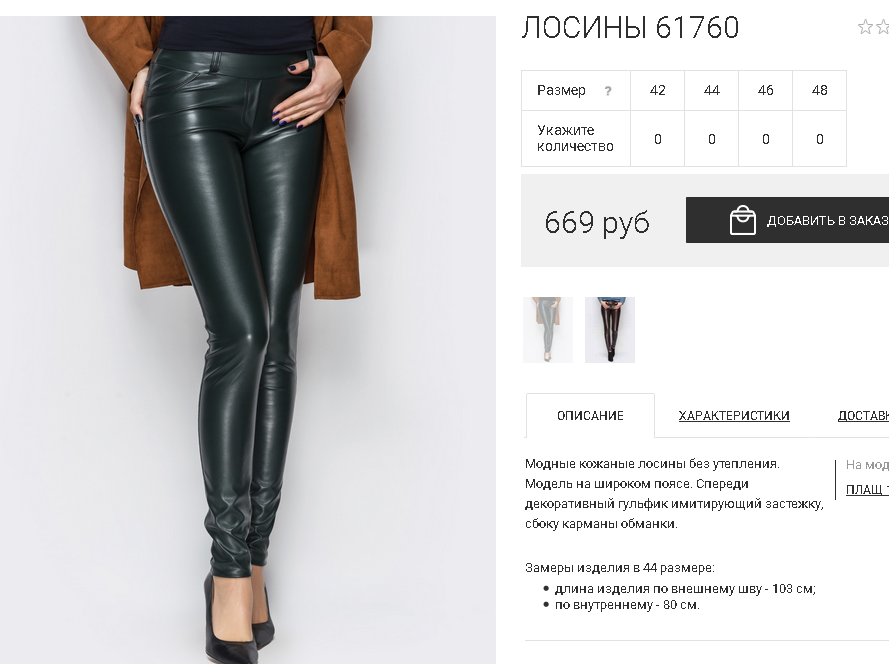The width and height of the screenshot is (889, 664).
Task: Open the ДОСТАВКА tab
Action: tap(863, 416)
